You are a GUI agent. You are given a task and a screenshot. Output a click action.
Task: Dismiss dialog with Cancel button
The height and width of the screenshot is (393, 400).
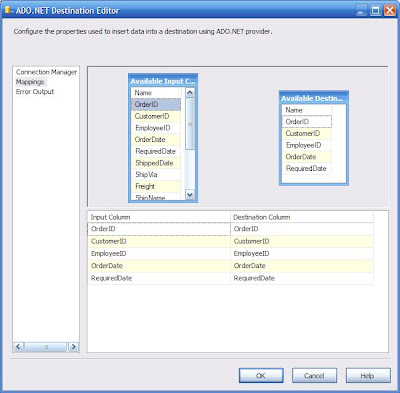point(314,376)
